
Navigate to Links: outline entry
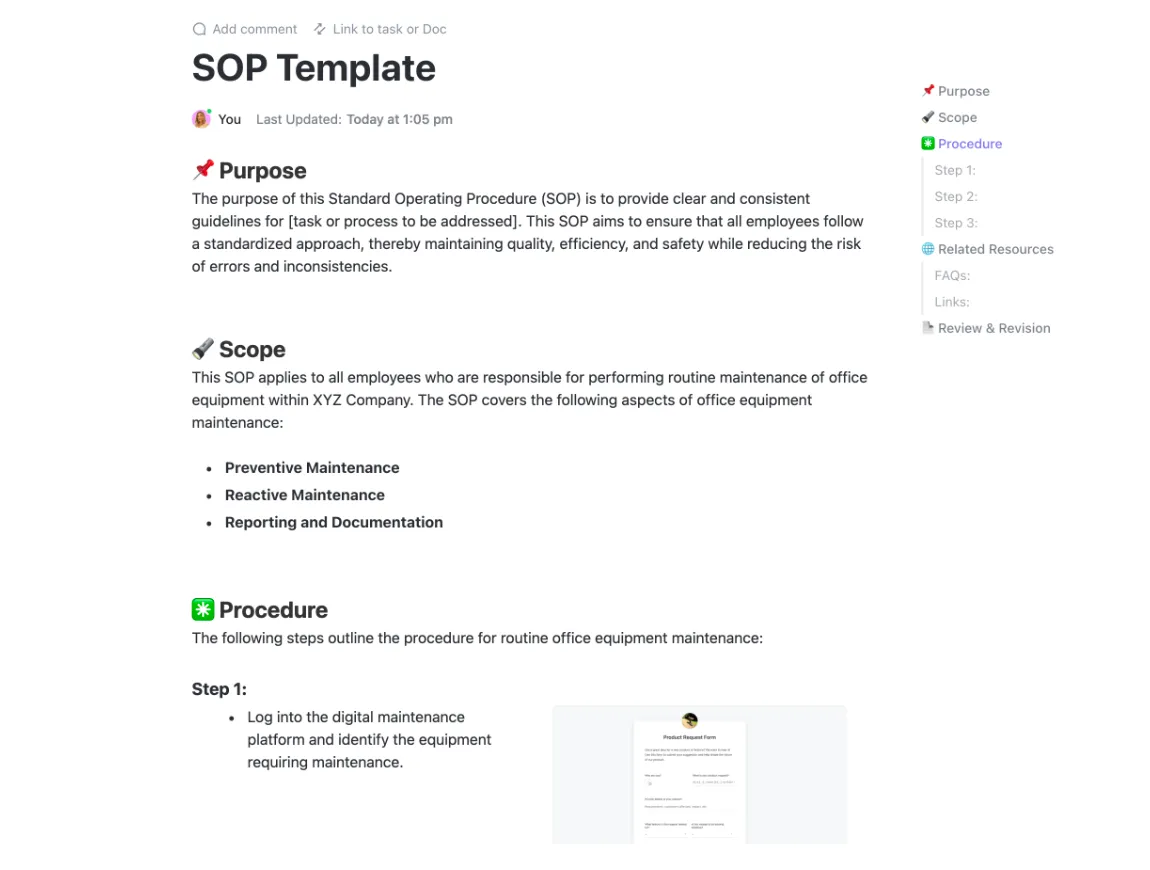coord(952,302)
